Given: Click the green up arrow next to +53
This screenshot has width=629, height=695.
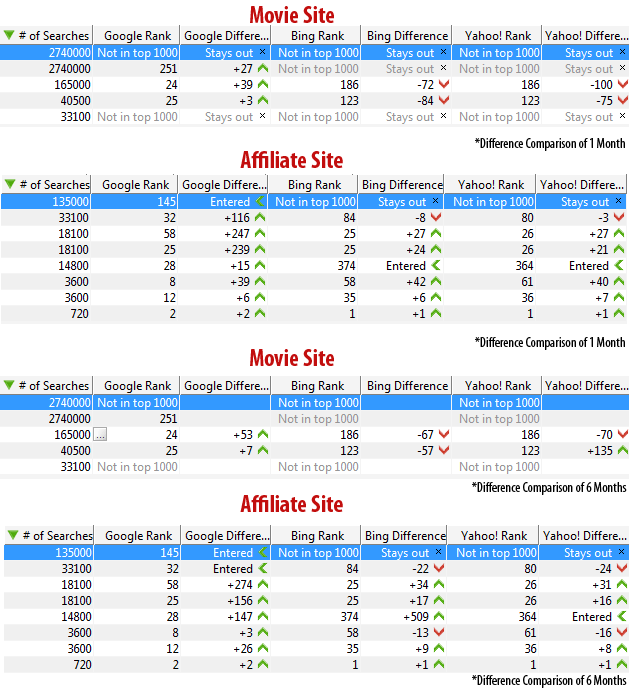Looking at the screenshot, I should pyautogui.click(x=263, y=434).
